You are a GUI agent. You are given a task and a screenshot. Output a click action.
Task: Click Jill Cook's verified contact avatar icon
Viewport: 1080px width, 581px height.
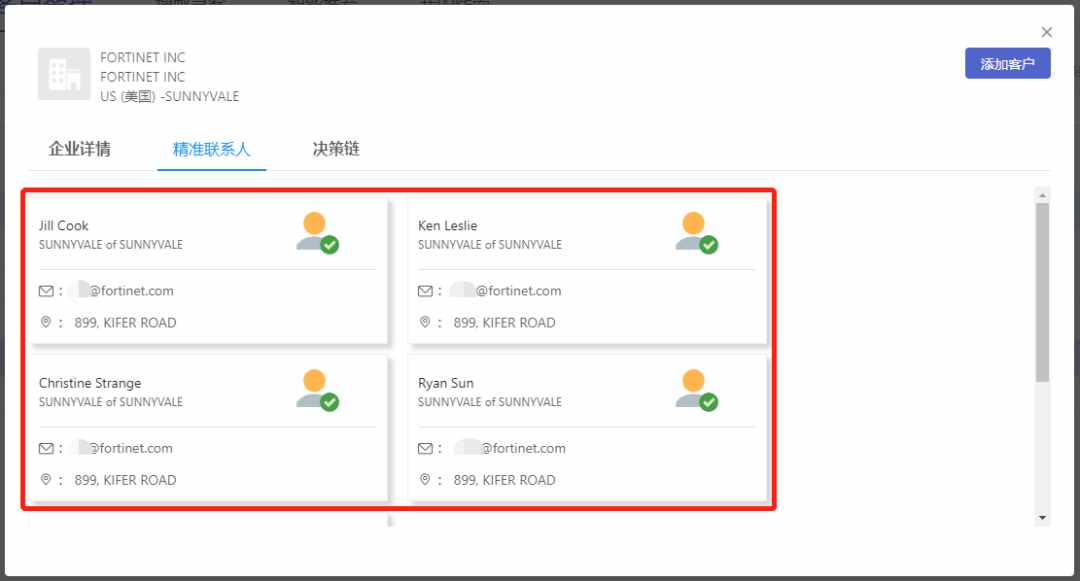tap(318, 233)
